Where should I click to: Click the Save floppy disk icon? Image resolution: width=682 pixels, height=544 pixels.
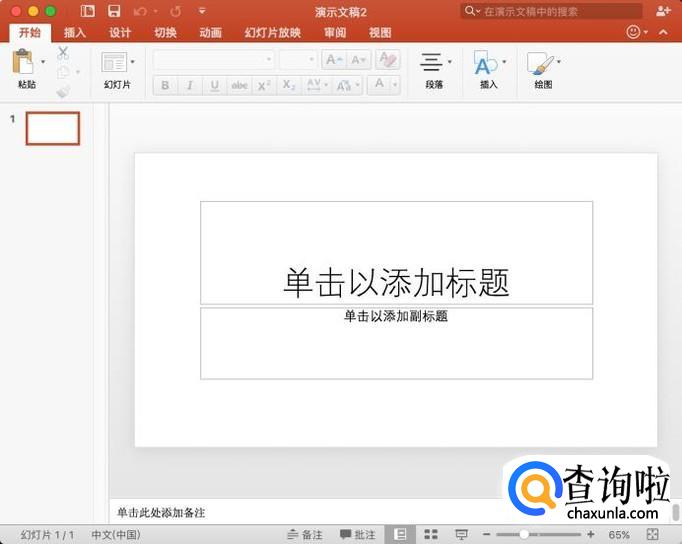pyautogui.click(x=114, y=11)
